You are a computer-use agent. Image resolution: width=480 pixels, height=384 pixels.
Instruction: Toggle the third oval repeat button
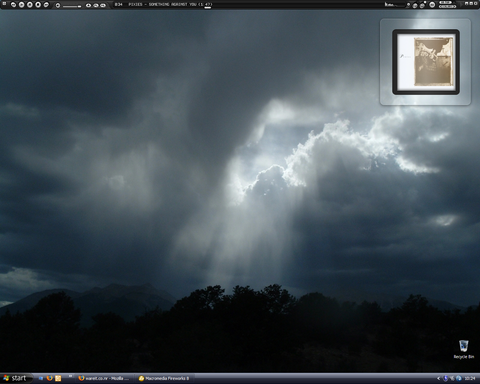tap(103, 5)
